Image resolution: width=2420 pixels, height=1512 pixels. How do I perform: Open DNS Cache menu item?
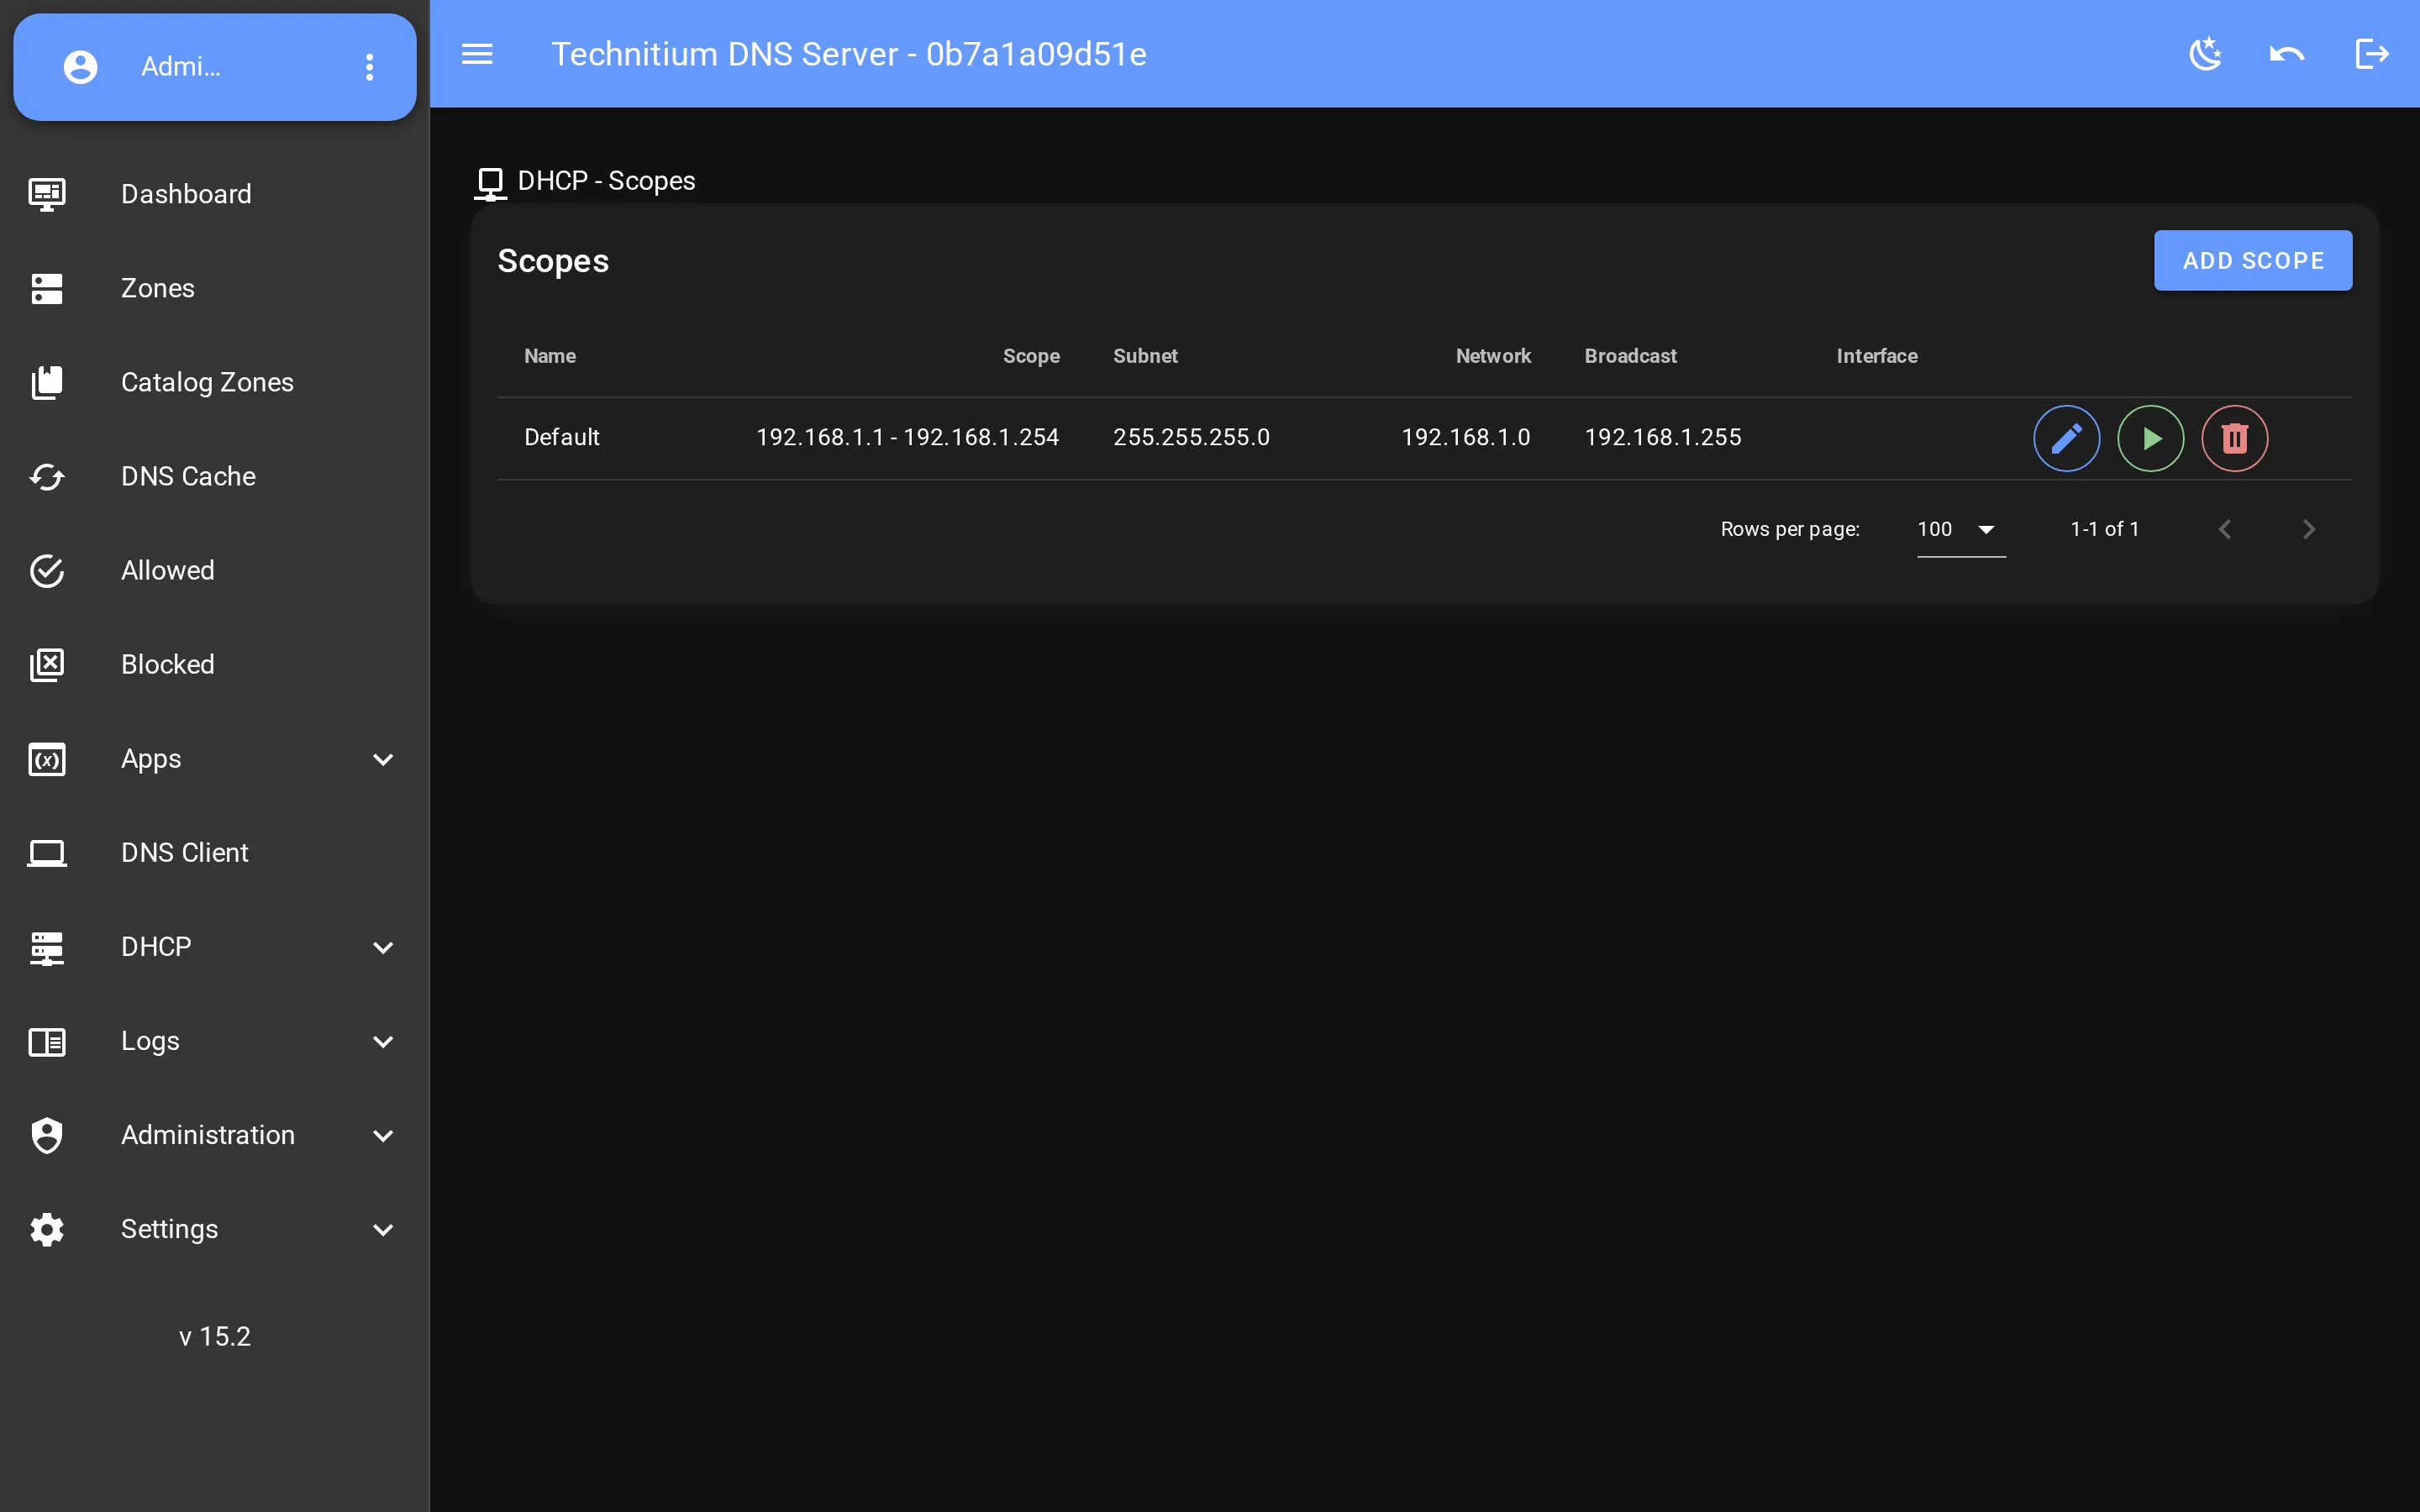click(215, 477)
